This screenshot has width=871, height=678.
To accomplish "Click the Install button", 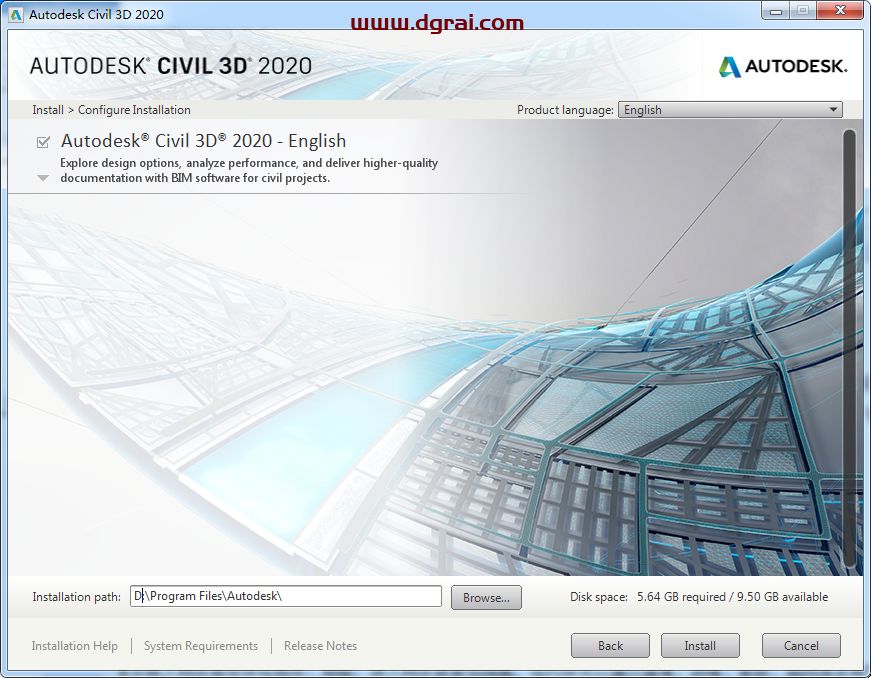I will click(x=700, y=645).
